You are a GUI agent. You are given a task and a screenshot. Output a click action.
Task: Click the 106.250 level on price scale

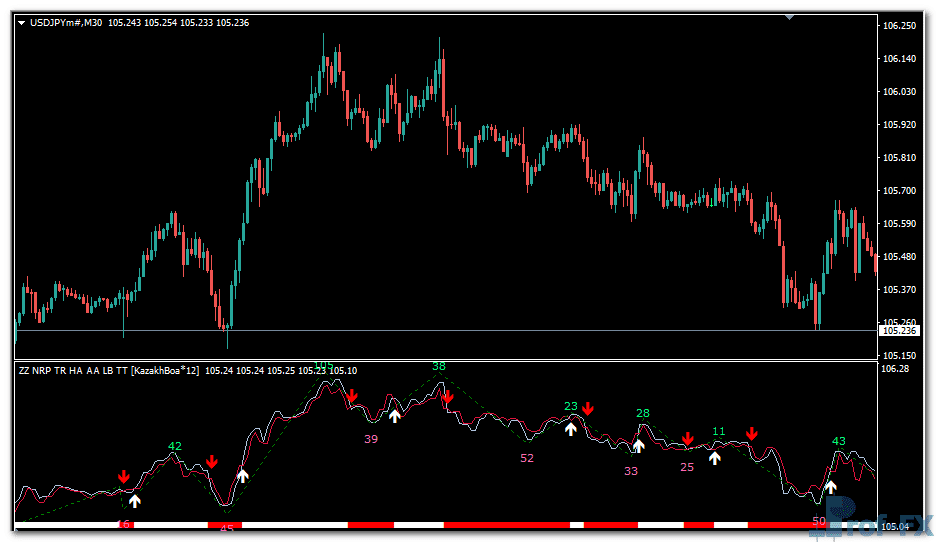[900, 26]
